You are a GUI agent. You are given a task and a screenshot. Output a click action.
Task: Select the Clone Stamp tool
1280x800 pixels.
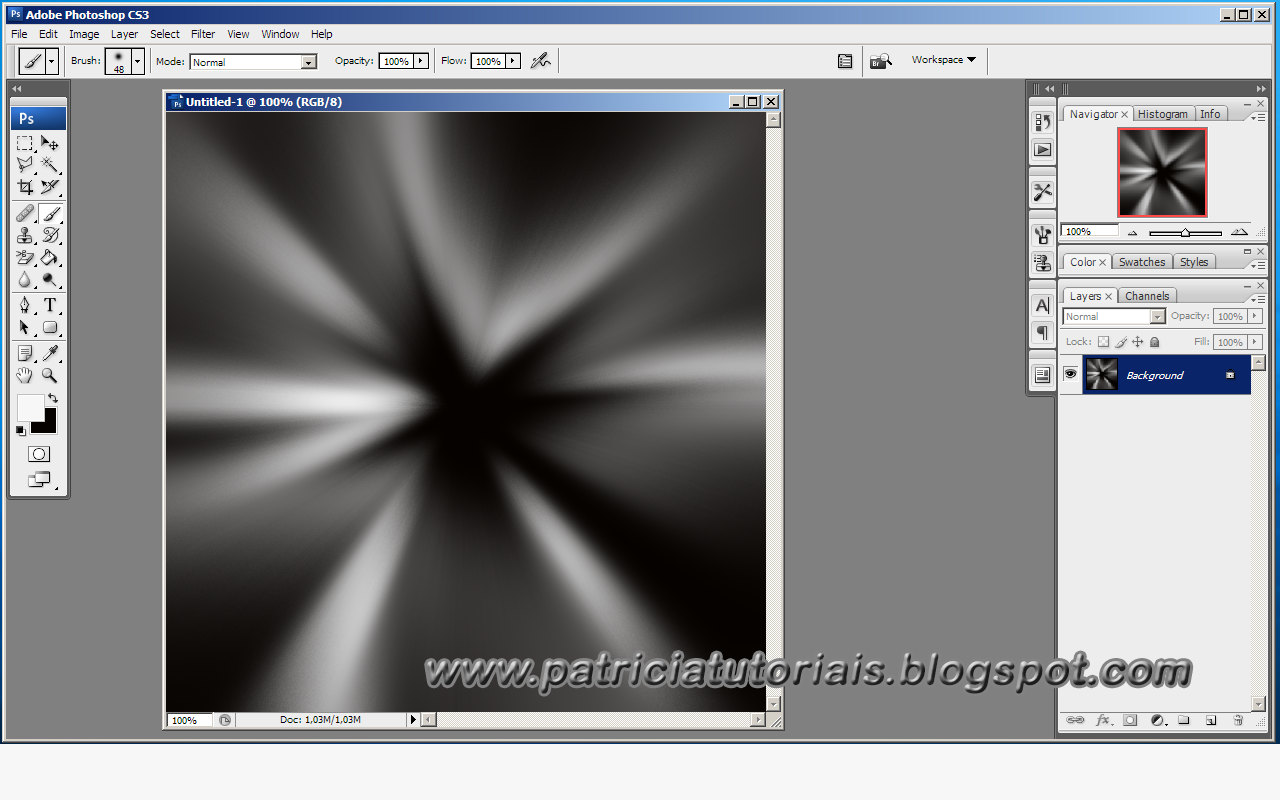(25, 235)
